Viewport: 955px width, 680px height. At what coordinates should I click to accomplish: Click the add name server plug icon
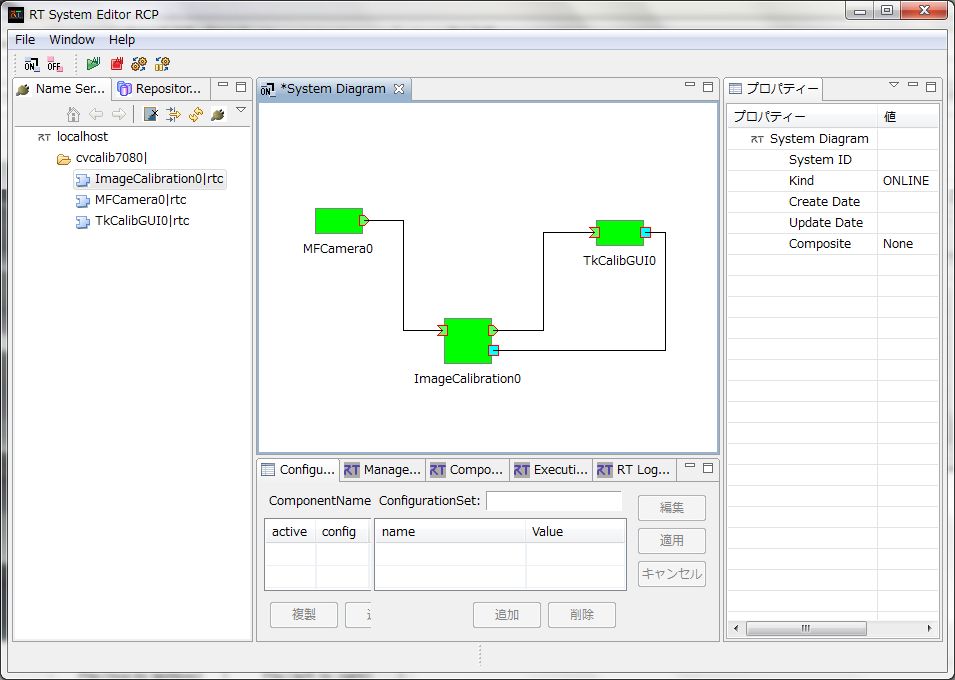(x=218, y=114)
